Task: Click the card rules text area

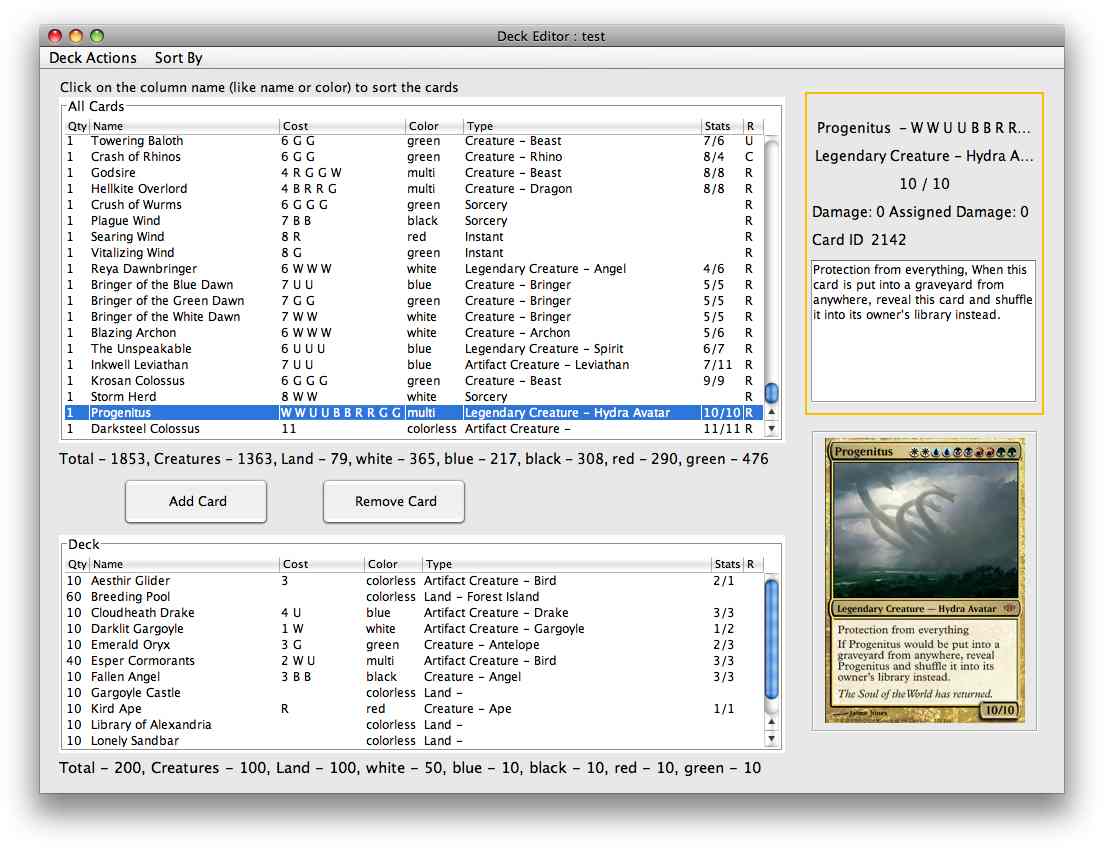Action: (922, 330)
